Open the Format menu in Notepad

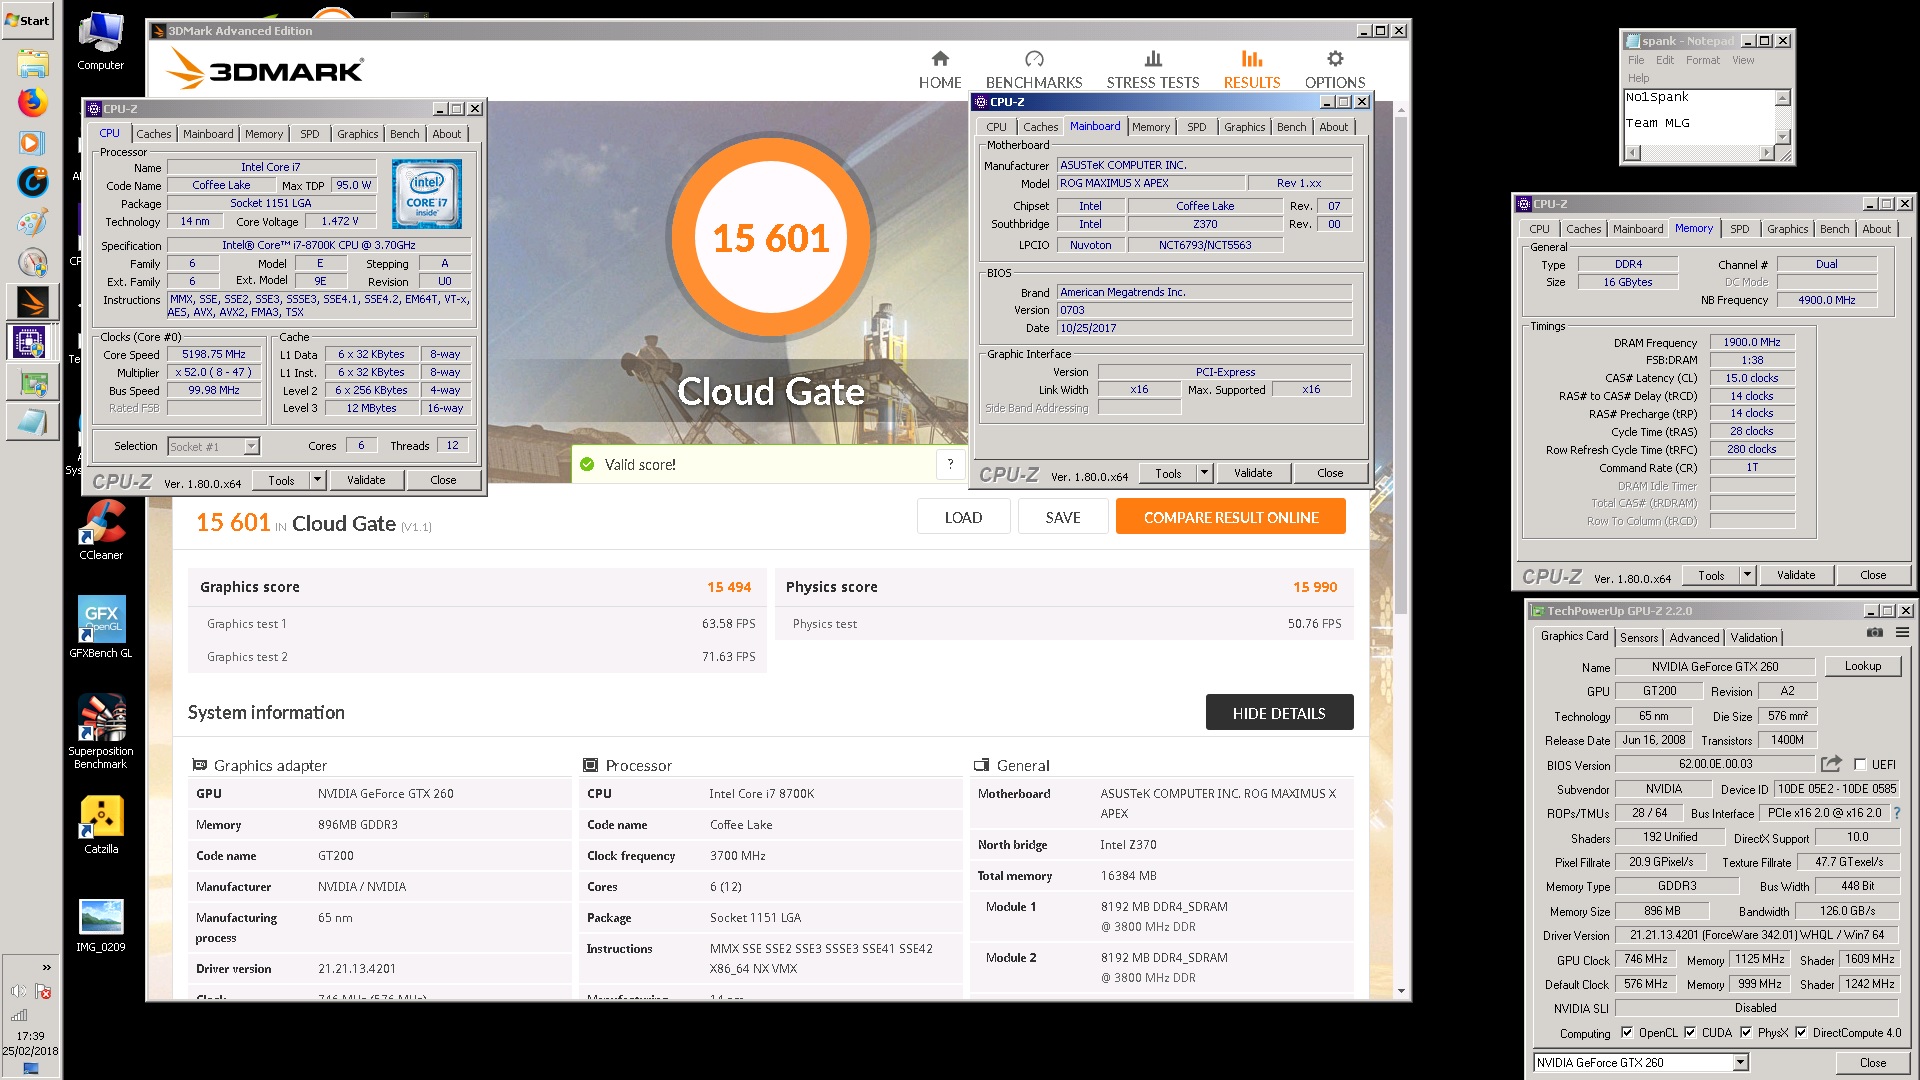(x=1702, y=60)
